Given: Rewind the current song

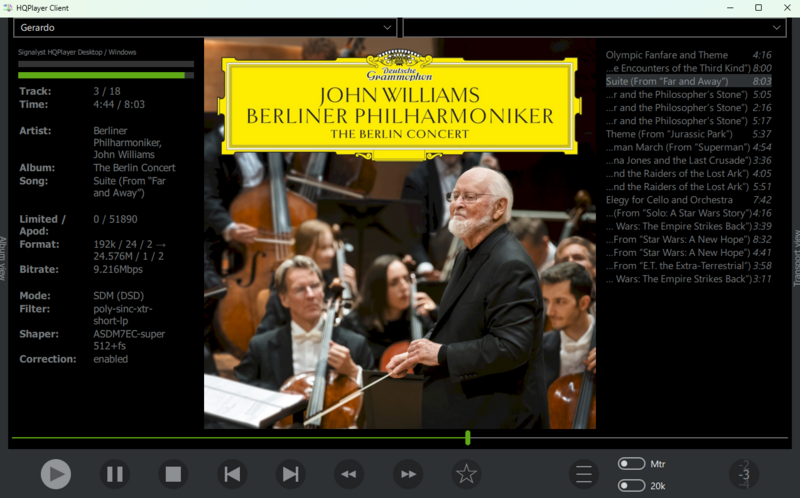Looking at the screenshot, I should pyautogui.click(x=348, y=474).
